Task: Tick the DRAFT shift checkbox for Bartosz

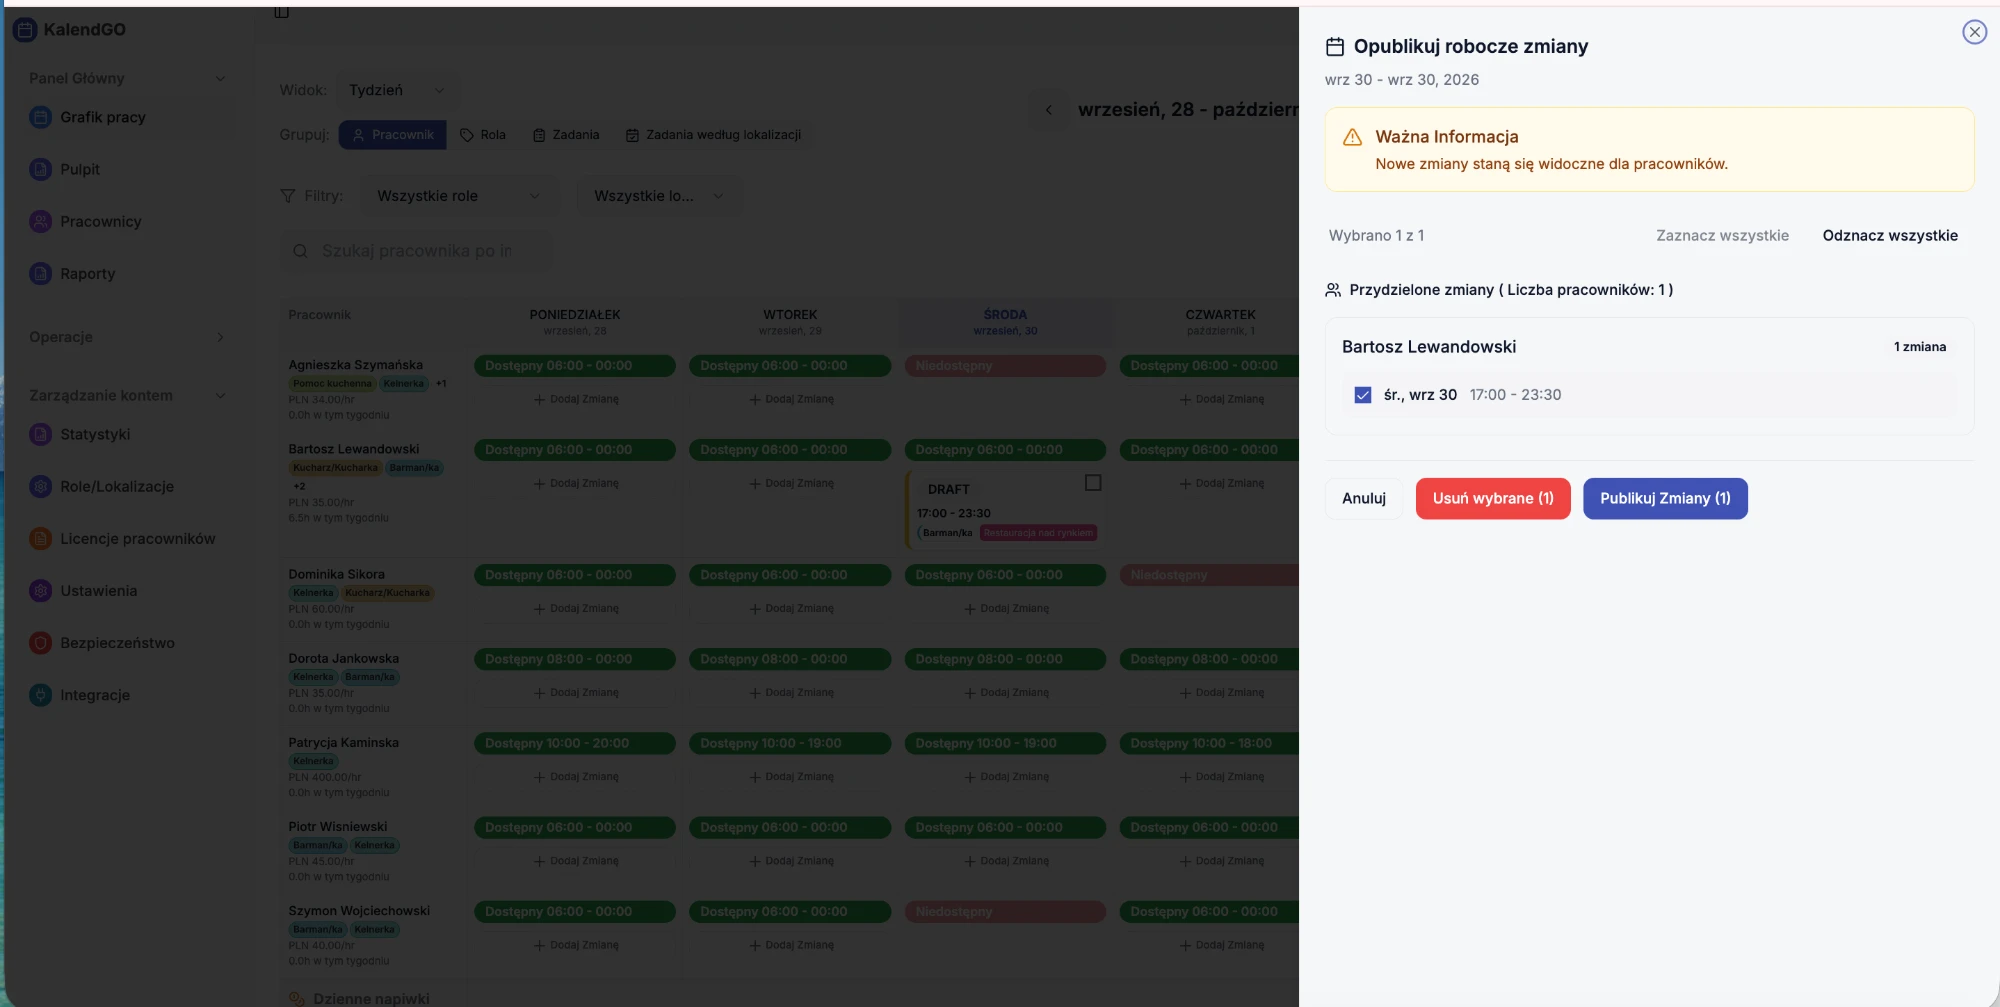Action: pyautogui.click(x=1093, y=483)
